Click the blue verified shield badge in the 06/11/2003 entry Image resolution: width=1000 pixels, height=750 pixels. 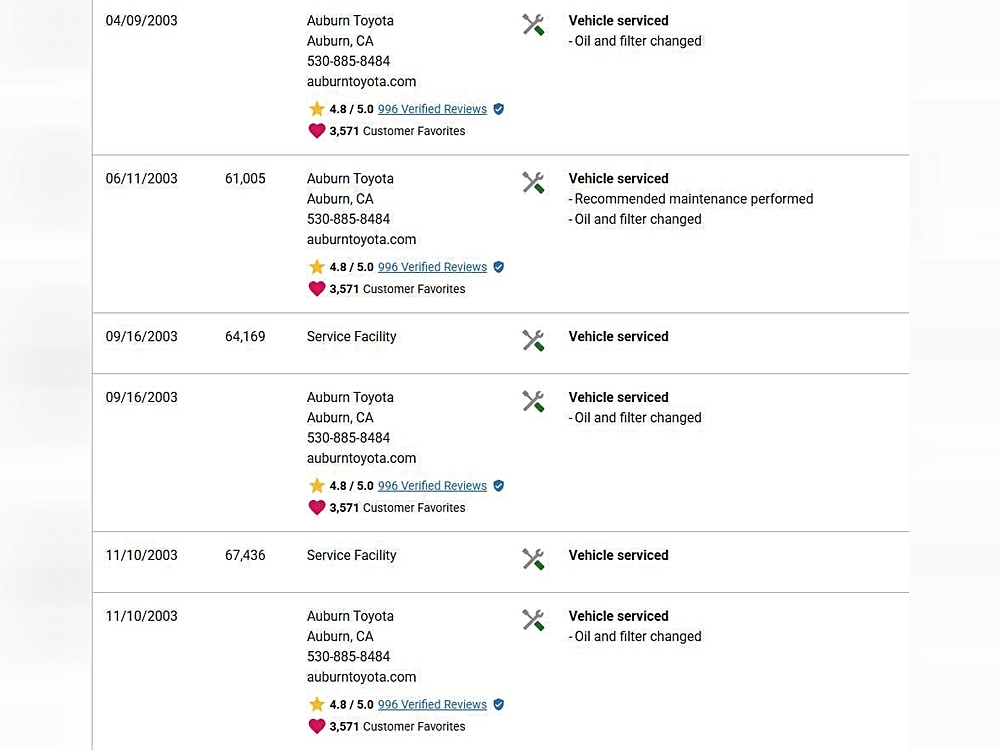[499, 267]
